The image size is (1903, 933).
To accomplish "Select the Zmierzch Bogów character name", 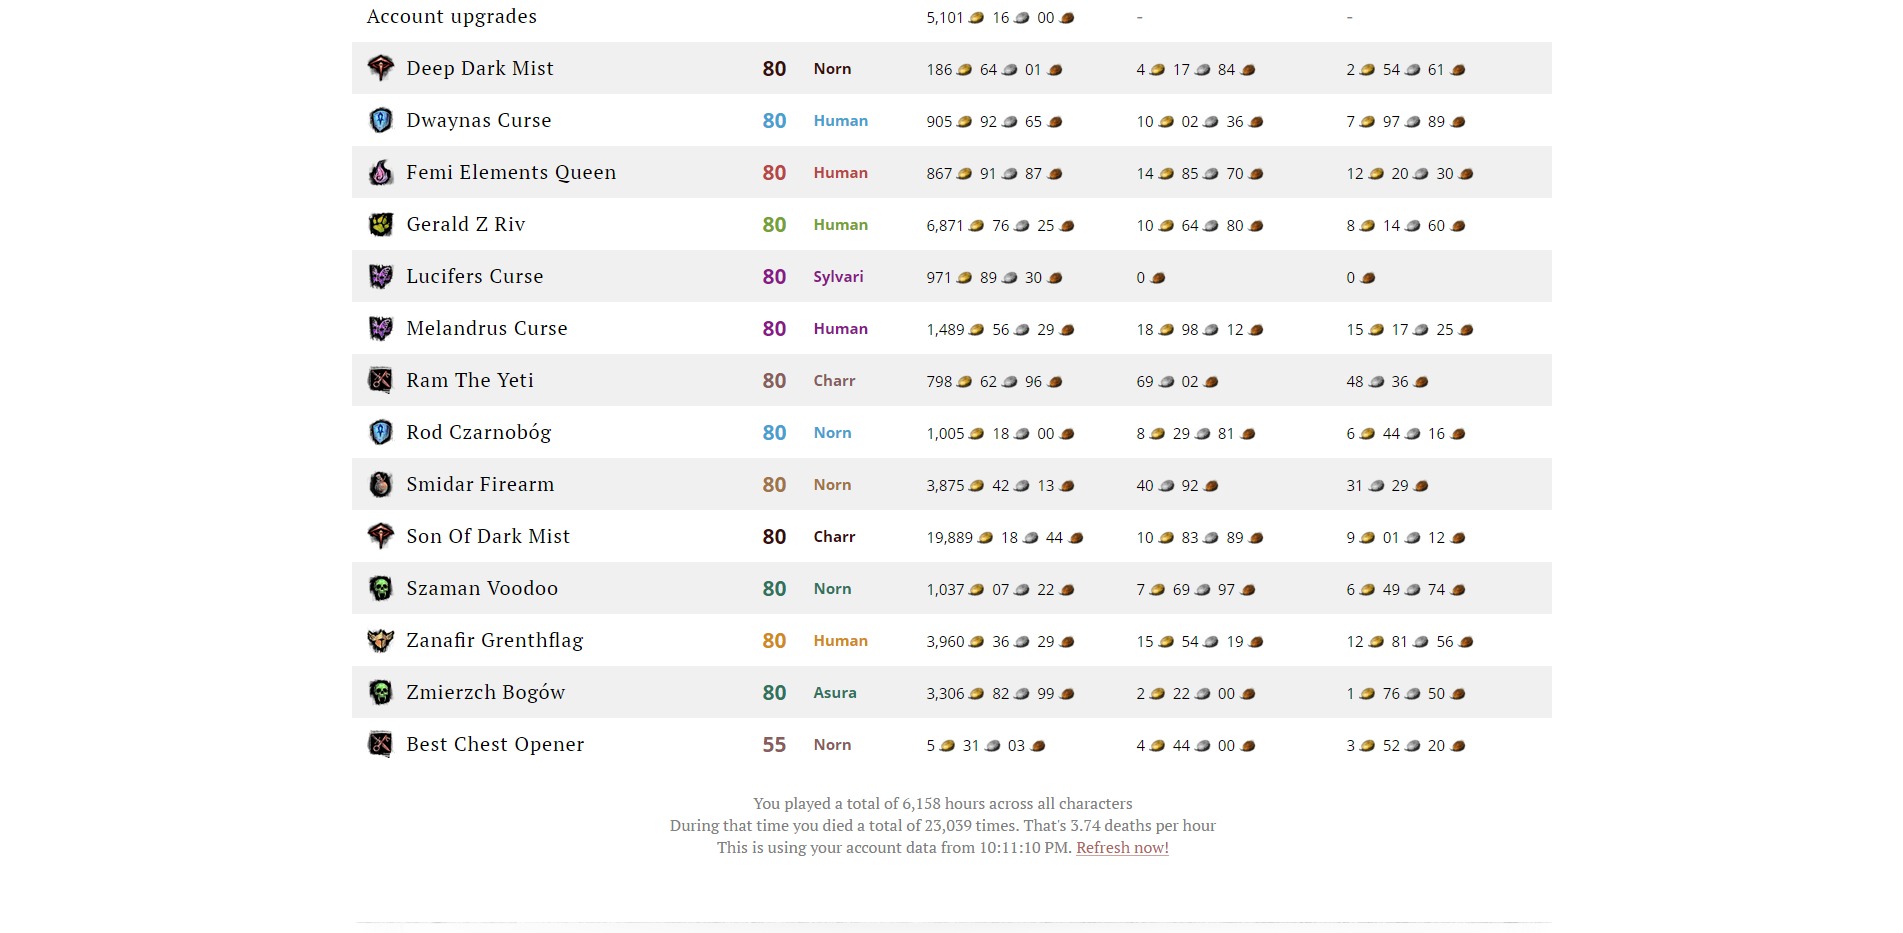I will coord(486,692).
